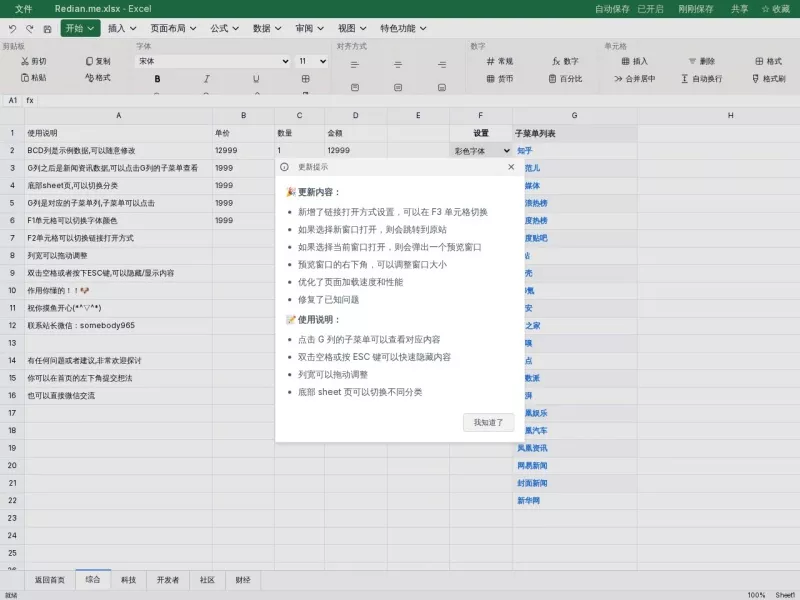Open the 宋体 font dropdown
Image resolution: width=800 pixels, height=600 pixels.
213,61
